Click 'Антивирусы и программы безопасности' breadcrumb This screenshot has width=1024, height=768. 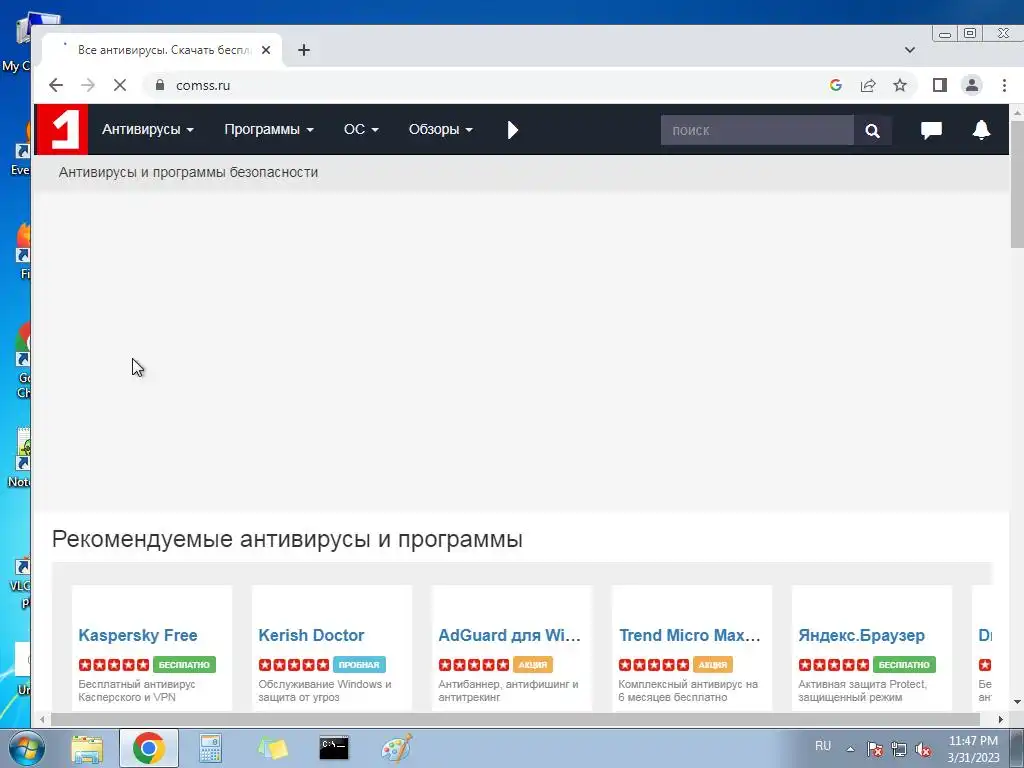[x=188, y=172]
